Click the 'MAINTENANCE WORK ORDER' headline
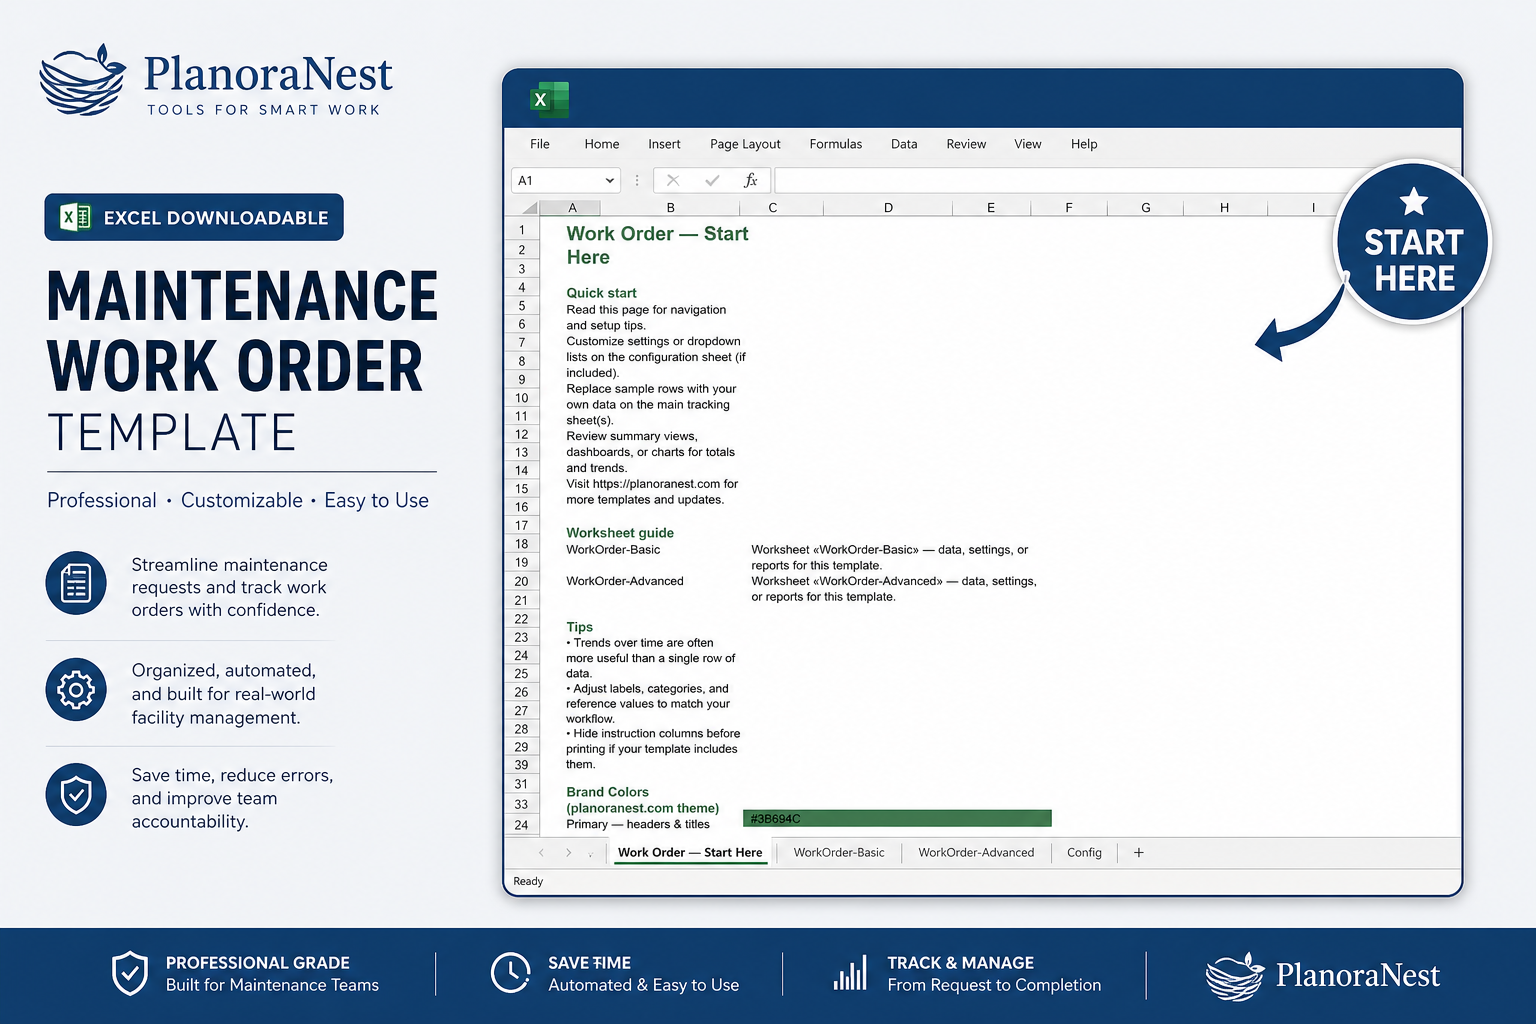The height and width of the screenshot is (1024, 1536). click(x=242, y=330)
